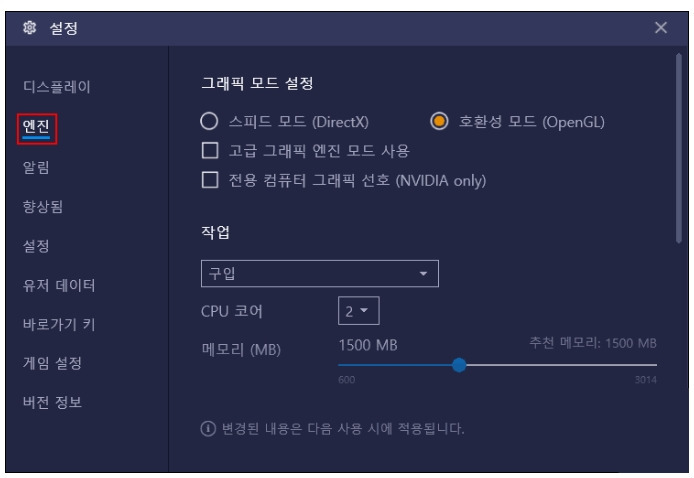The image size is (694, 478).
Task: Select 게임 설정 in the sidebar
Action: (52, 363)
